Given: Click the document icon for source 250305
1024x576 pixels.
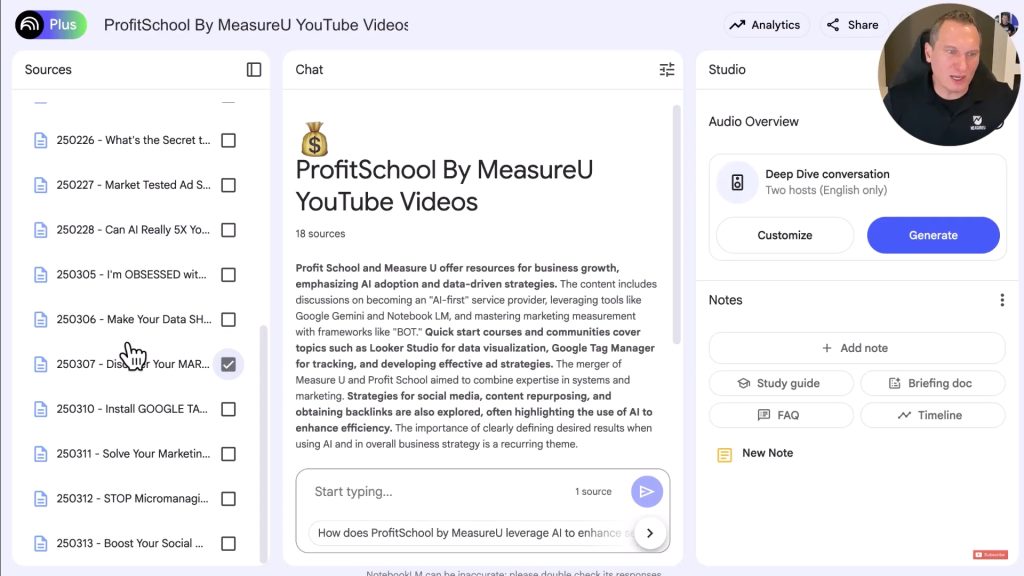Looking at the screenshot, I should (x=40, y=275).
